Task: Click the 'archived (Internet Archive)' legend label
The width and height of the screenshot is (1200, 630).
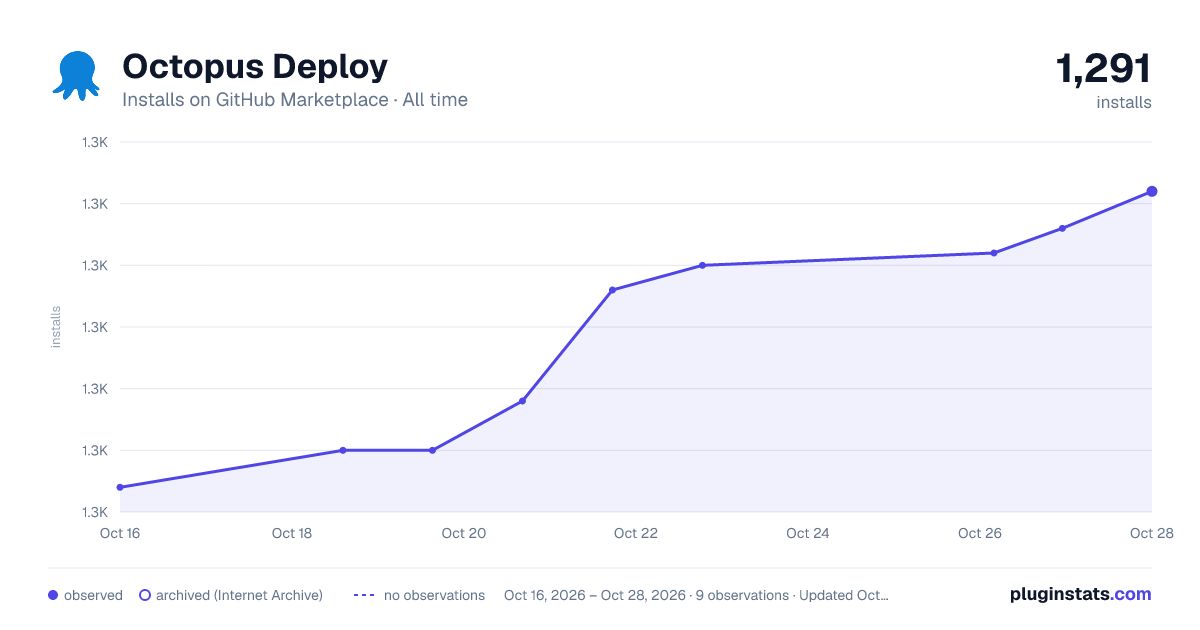Action: tap(239, 595)
